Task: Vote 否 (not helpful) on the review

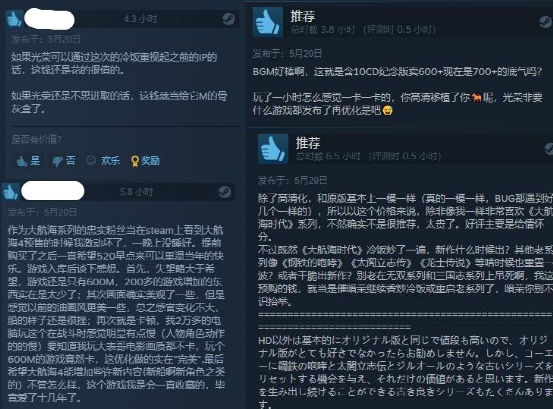Action: click(64, 161)
